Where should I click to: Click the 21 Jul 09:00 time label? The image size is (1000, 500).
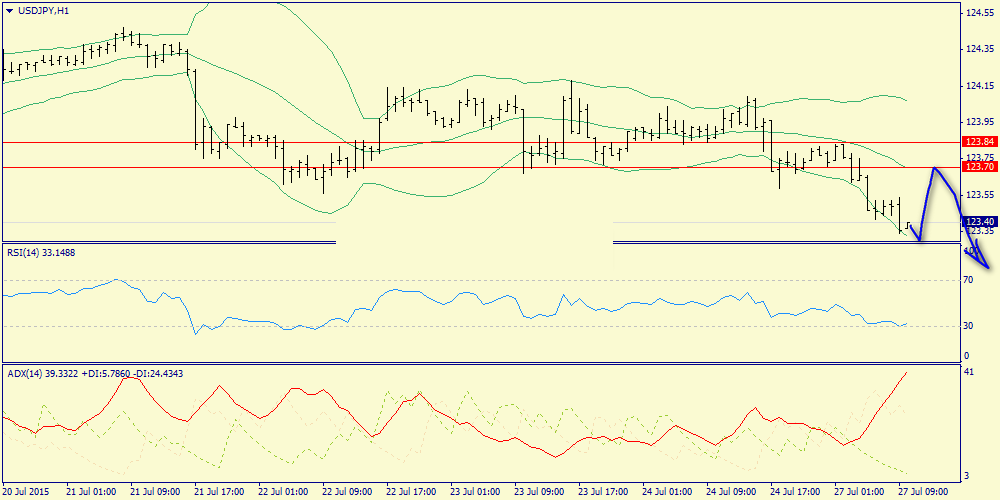(x=155, y=492)
